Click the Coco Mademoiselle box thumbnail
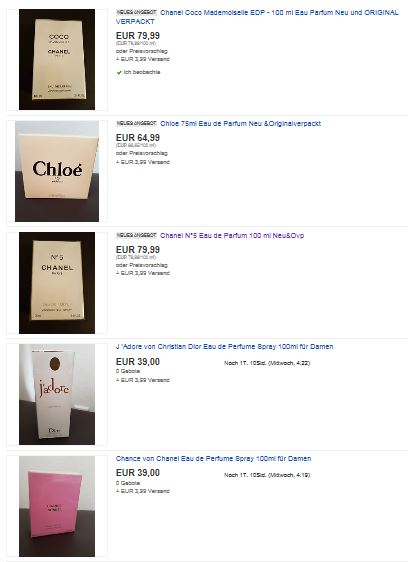Image resolution: width=408 pixels, height=562 pixels. click(57, 59)
